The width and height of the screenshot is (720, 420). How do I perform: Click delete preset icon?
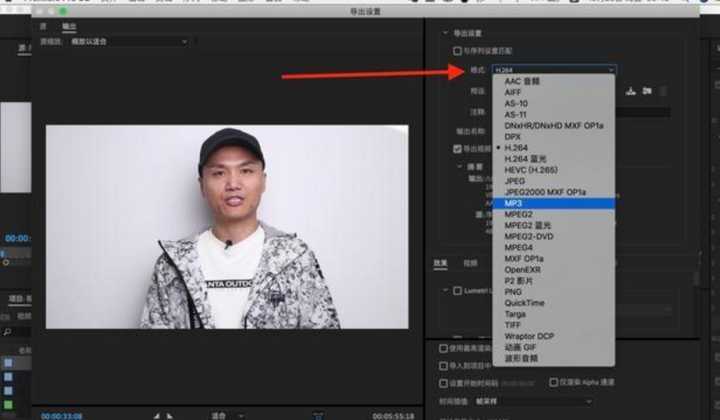pyautogui.click(x=663, y=91)
